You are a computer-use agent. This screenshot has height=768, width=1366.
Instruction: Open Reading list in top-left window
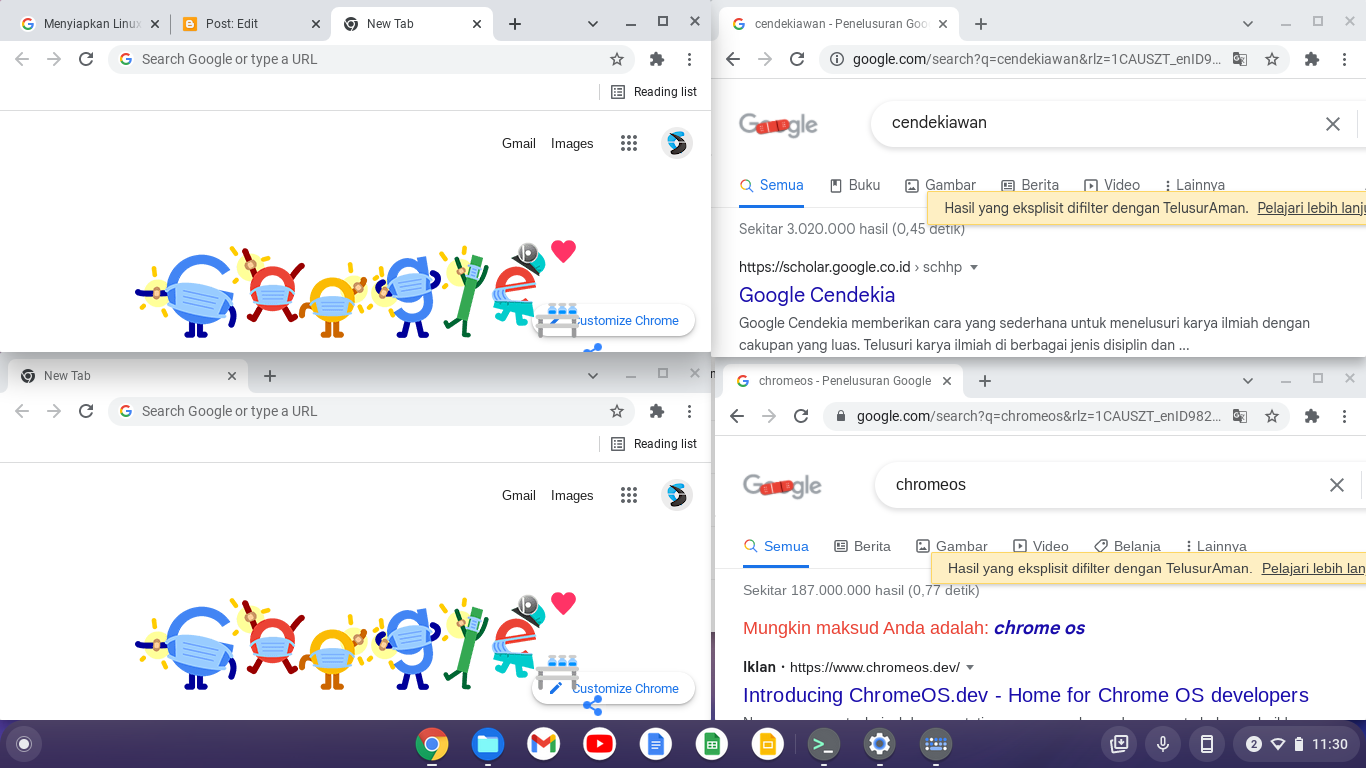654,92
